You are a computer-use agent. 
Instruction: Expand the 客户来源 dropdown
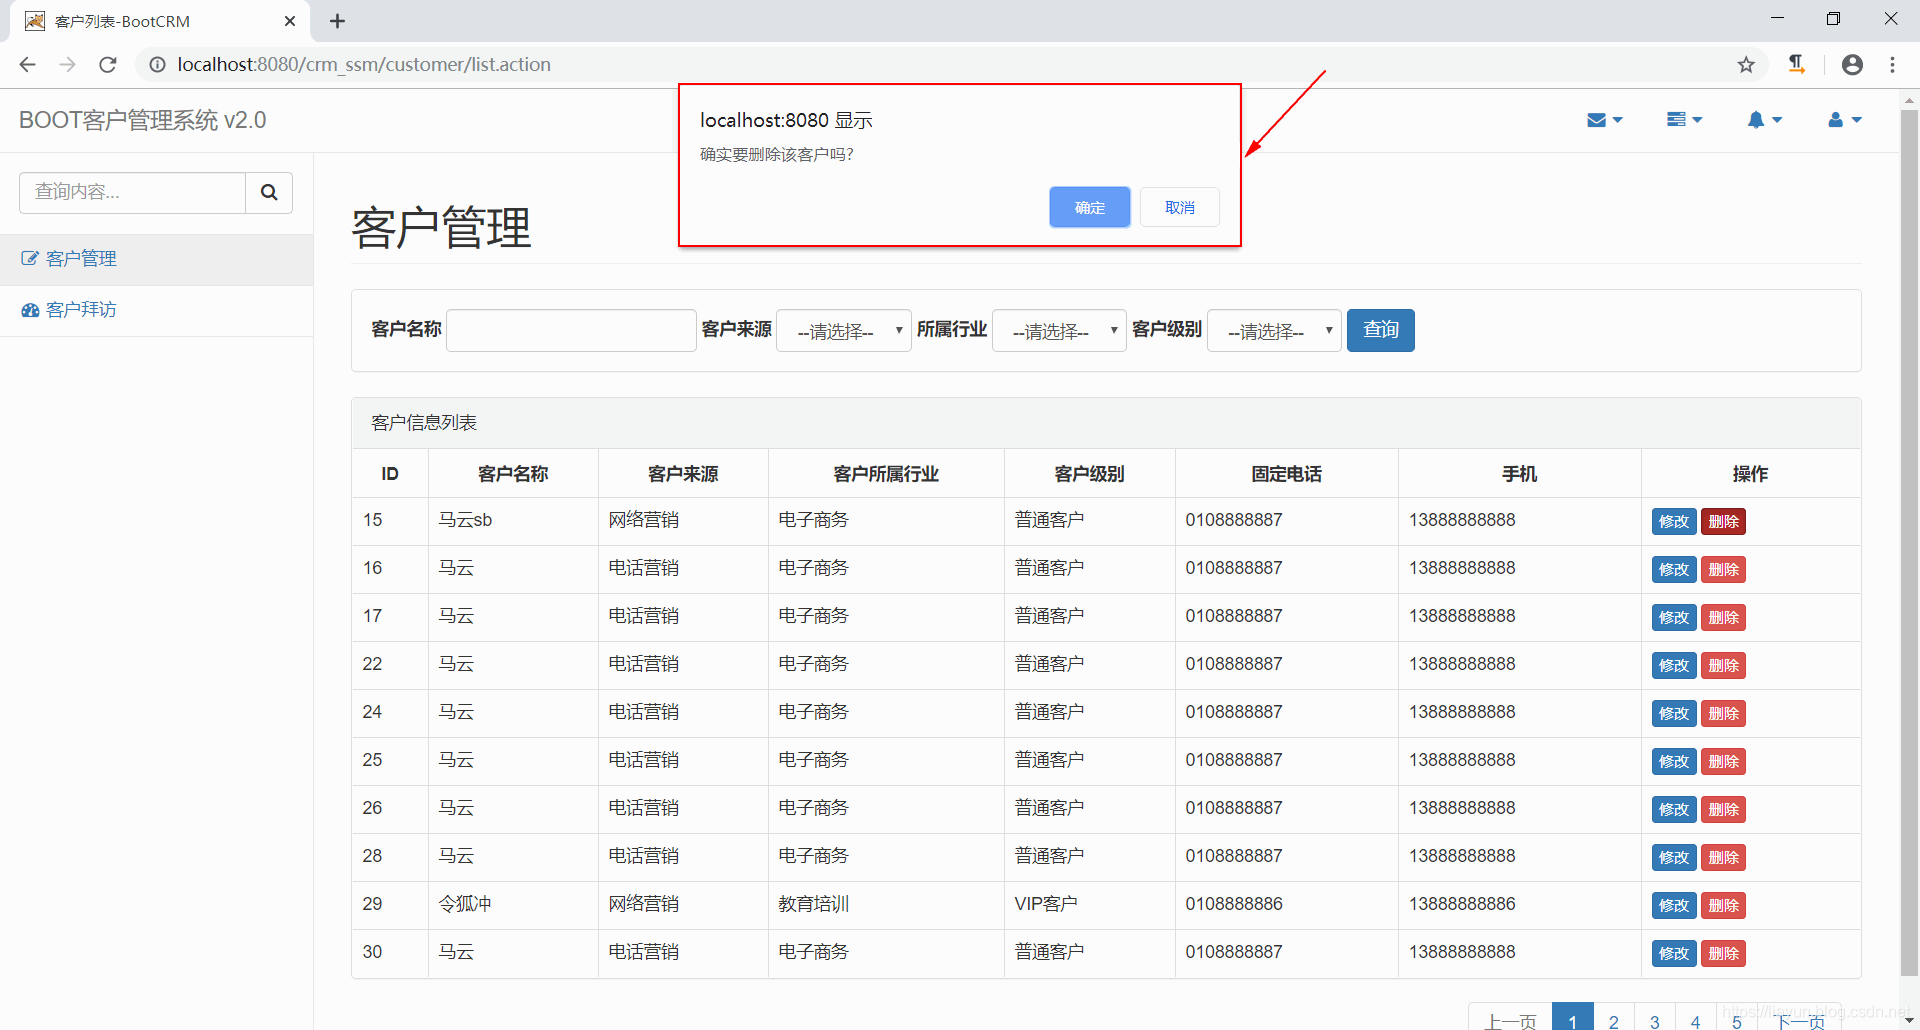pos(843,330)
